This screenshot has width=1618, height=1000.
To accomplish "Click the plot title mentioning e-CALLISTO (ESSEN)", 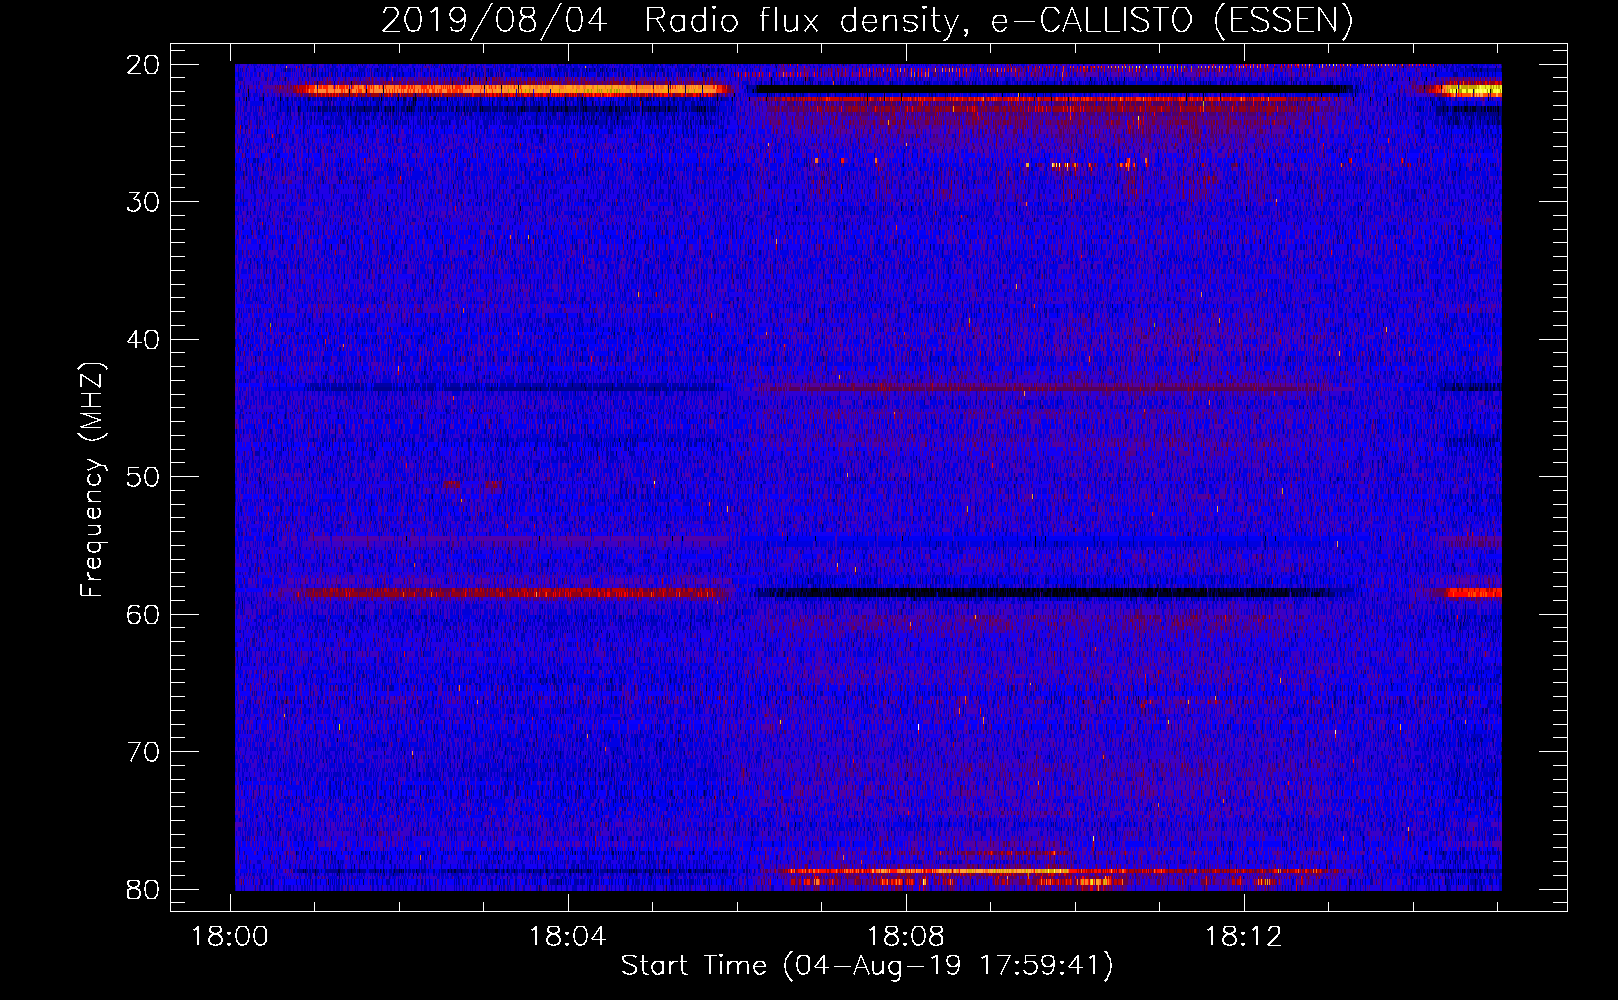I will (867, 21).
